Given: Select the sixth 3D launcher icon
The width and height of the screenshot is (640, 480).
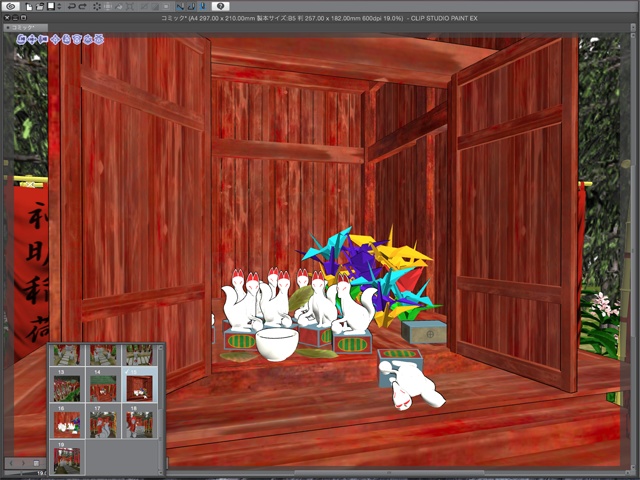Looking at the screenshot, I should (x=77, y=40).
